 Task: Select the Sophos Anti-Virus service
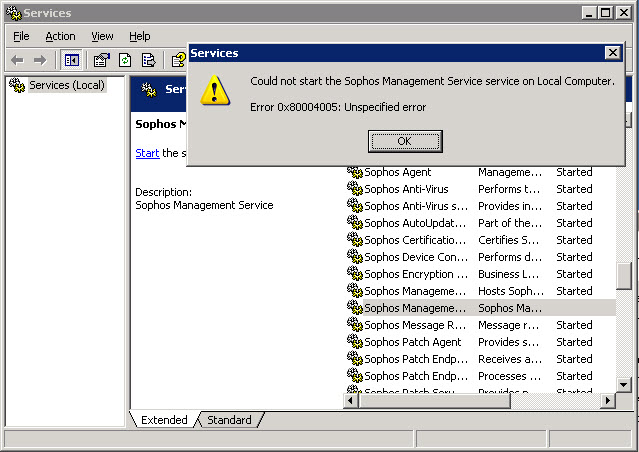(x=481, y=189)
